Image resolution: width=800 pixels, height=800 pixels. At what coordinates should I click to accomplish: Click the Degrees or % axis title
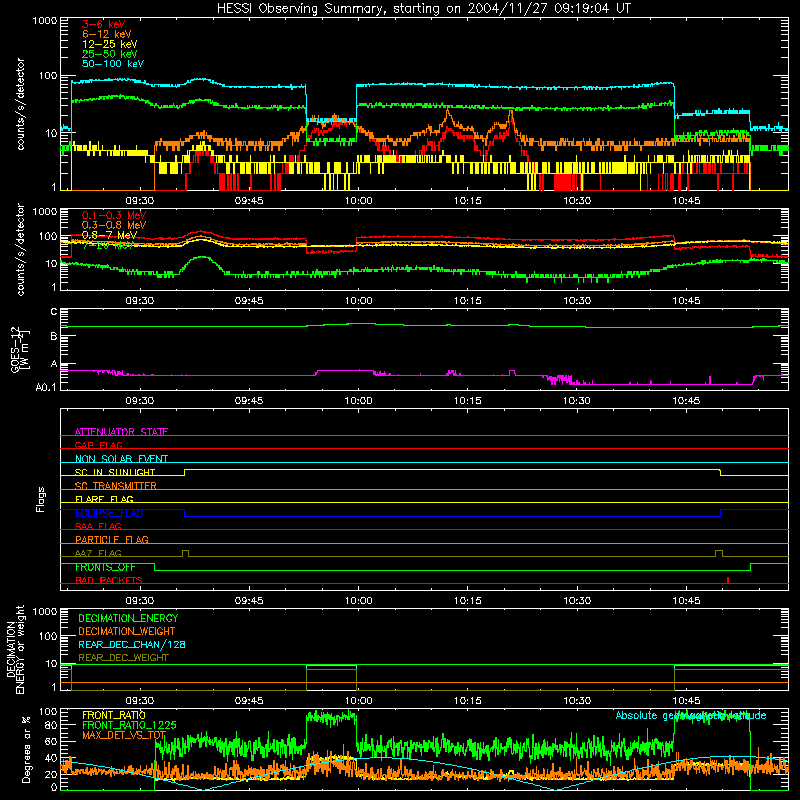coord(26,749)
